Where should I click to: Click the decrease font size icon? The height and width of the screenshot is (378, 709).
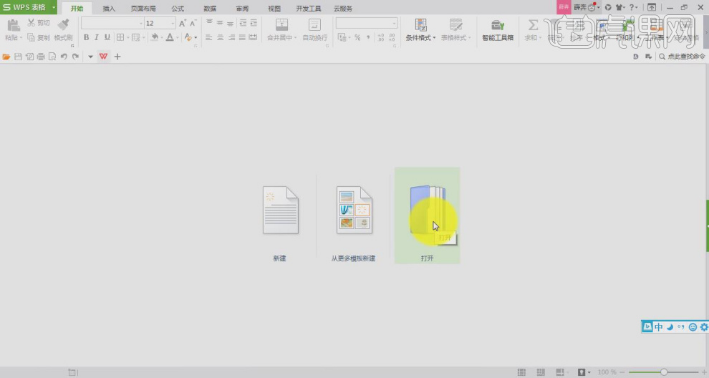point(193,23)
